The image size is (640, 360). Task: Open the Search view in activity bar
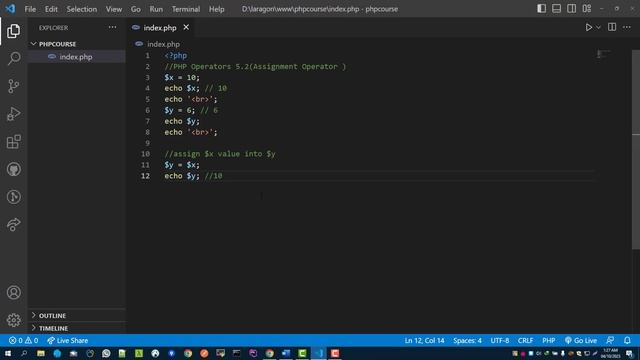(13, 58)
